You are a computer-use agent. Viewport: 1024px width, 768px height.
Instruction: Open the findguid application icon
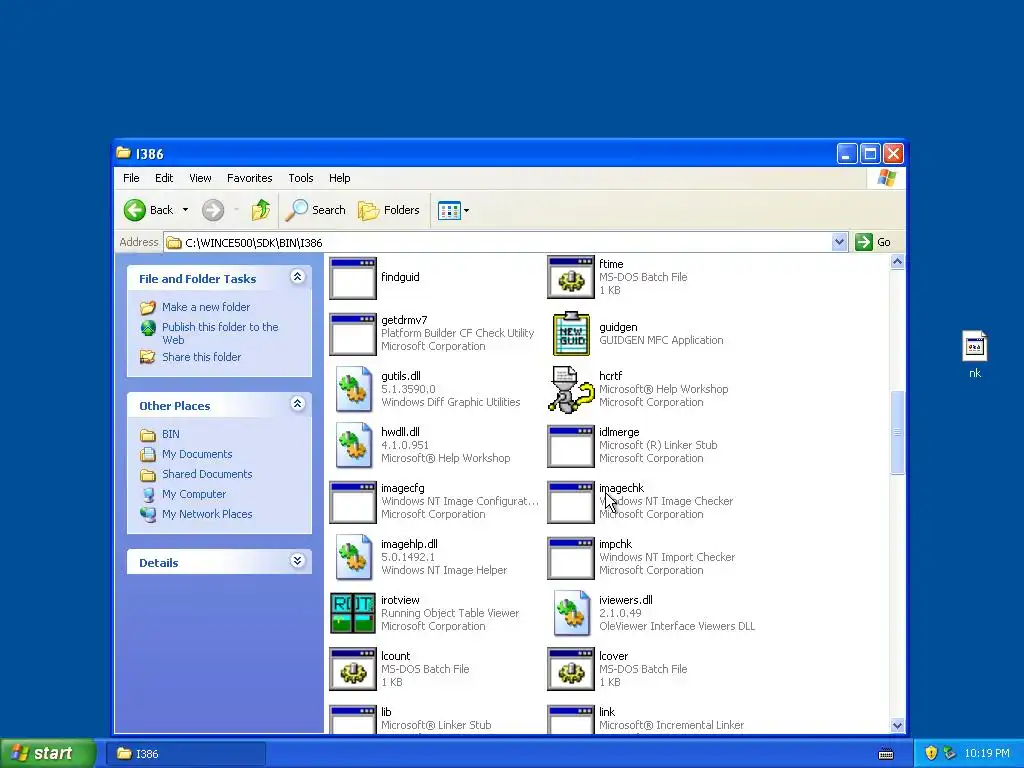pos(353,278)
